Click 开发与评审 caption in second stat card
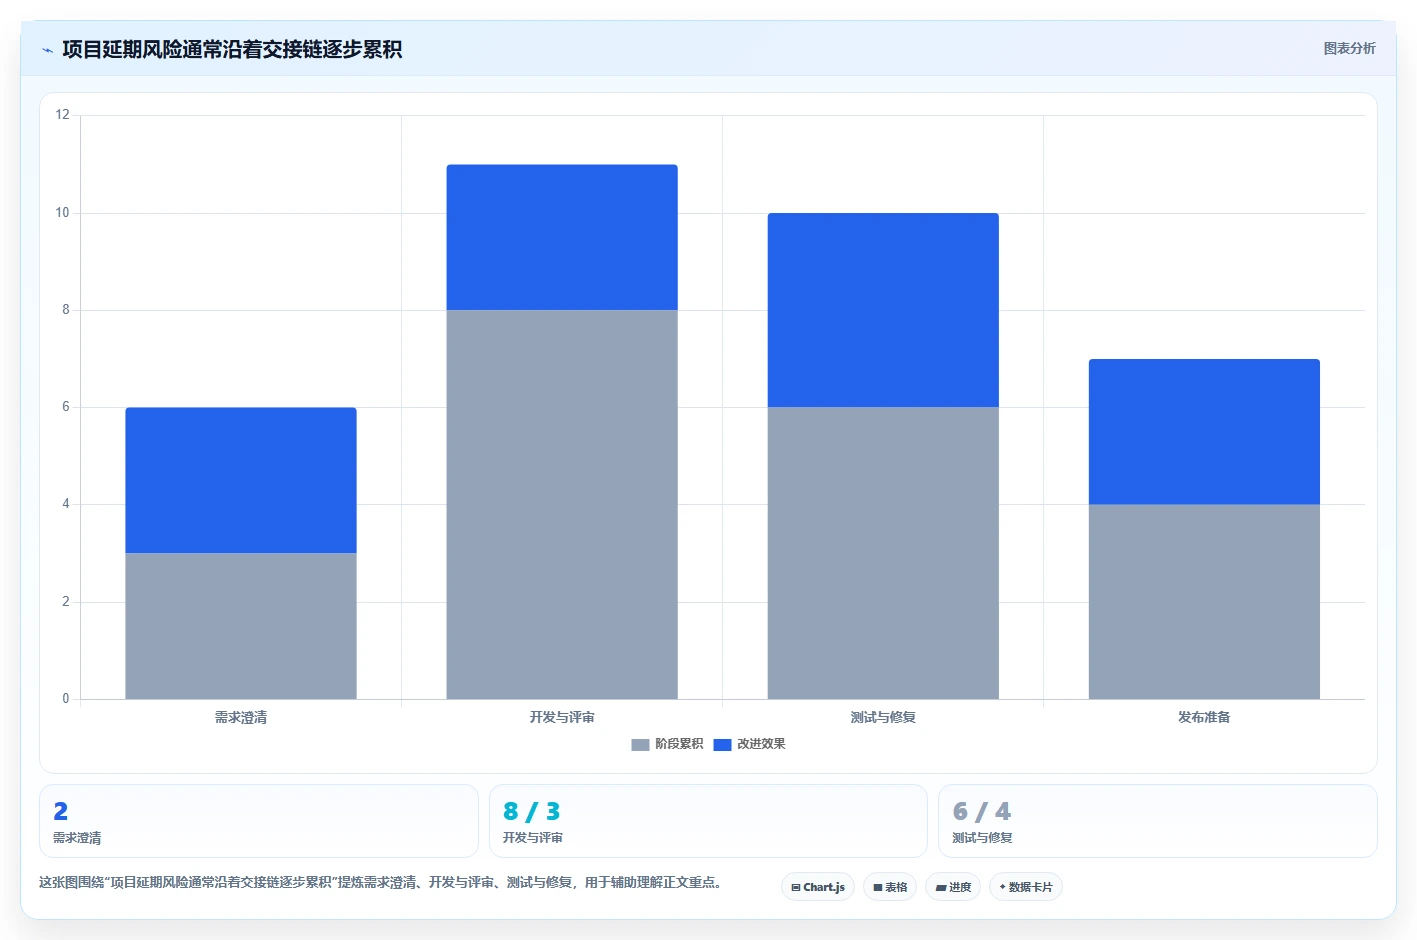This screenshot has width=1417, height=940. [533, 838]
